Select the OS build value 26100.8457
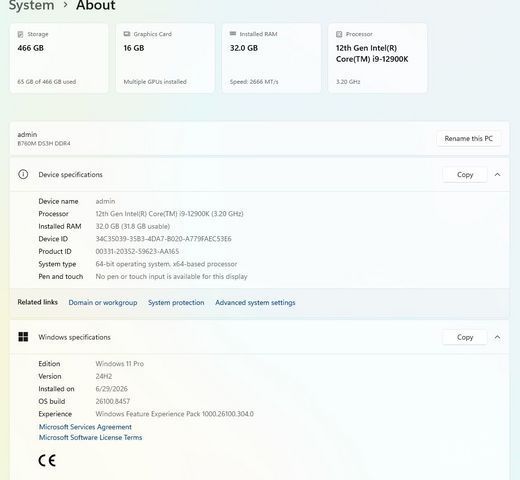520x480 pixels. (113, 401)
